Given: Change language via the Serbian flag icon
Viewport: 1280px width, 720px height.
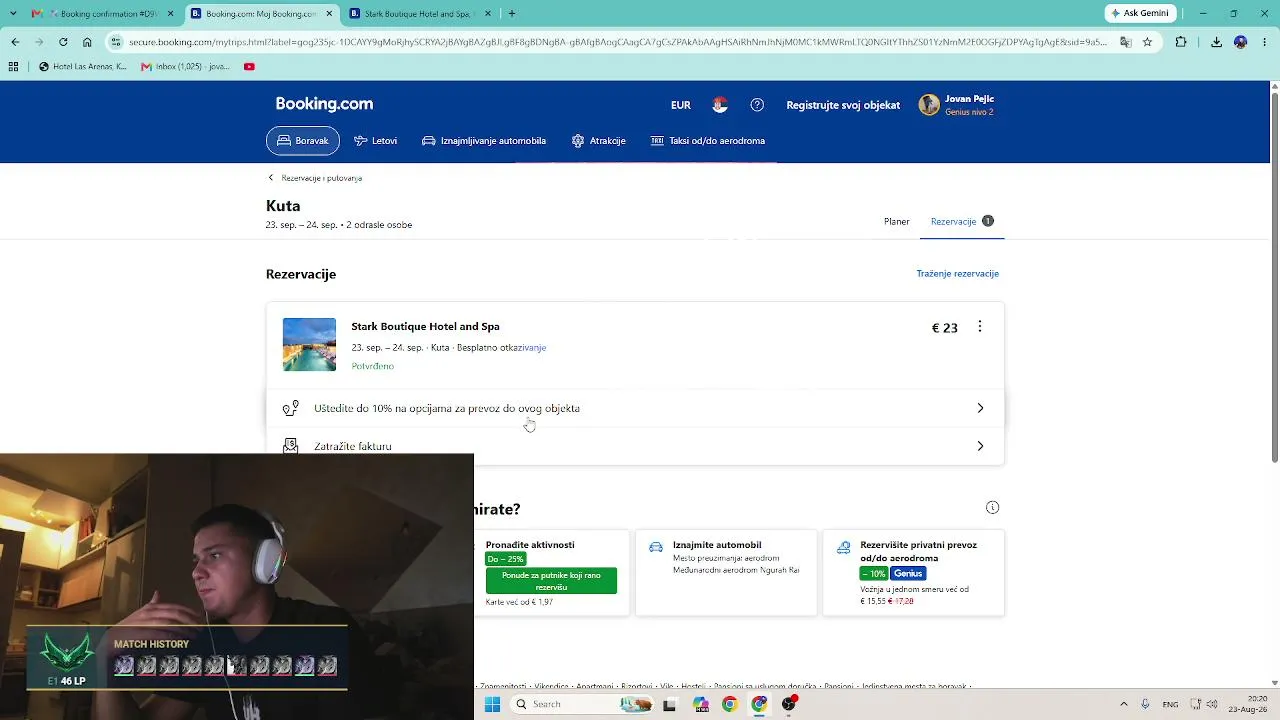Looking at the screenshot, I should (720, 105).
